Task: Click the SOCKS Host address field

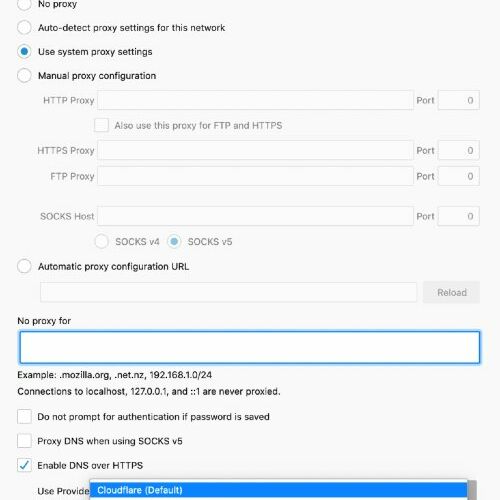Action: (x=255, y=216)
